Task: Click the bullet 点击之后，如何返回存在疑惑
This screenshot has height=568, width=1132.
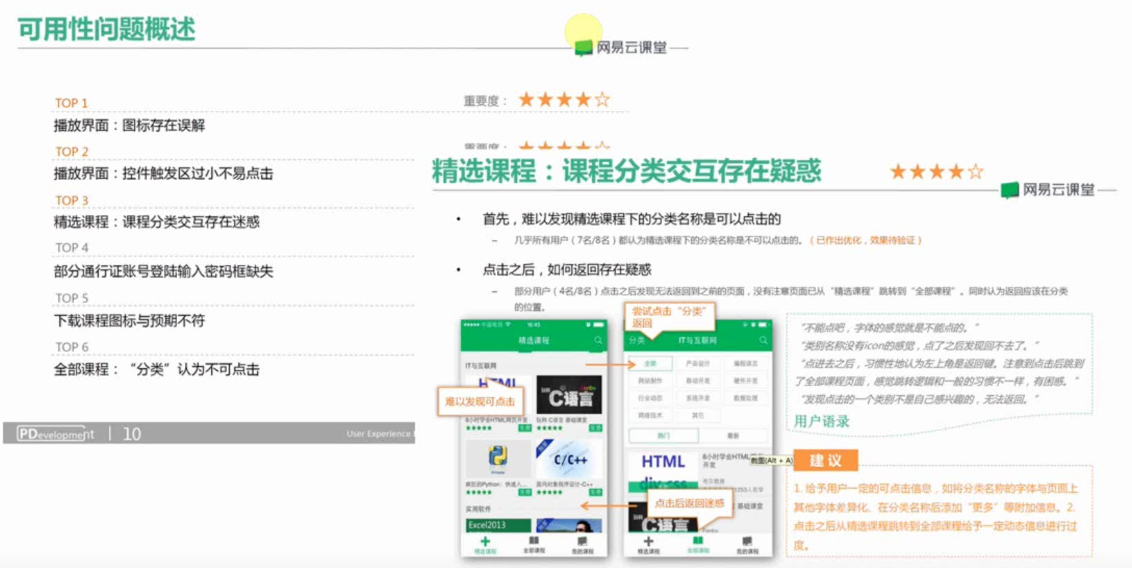Action: (567, 269)
